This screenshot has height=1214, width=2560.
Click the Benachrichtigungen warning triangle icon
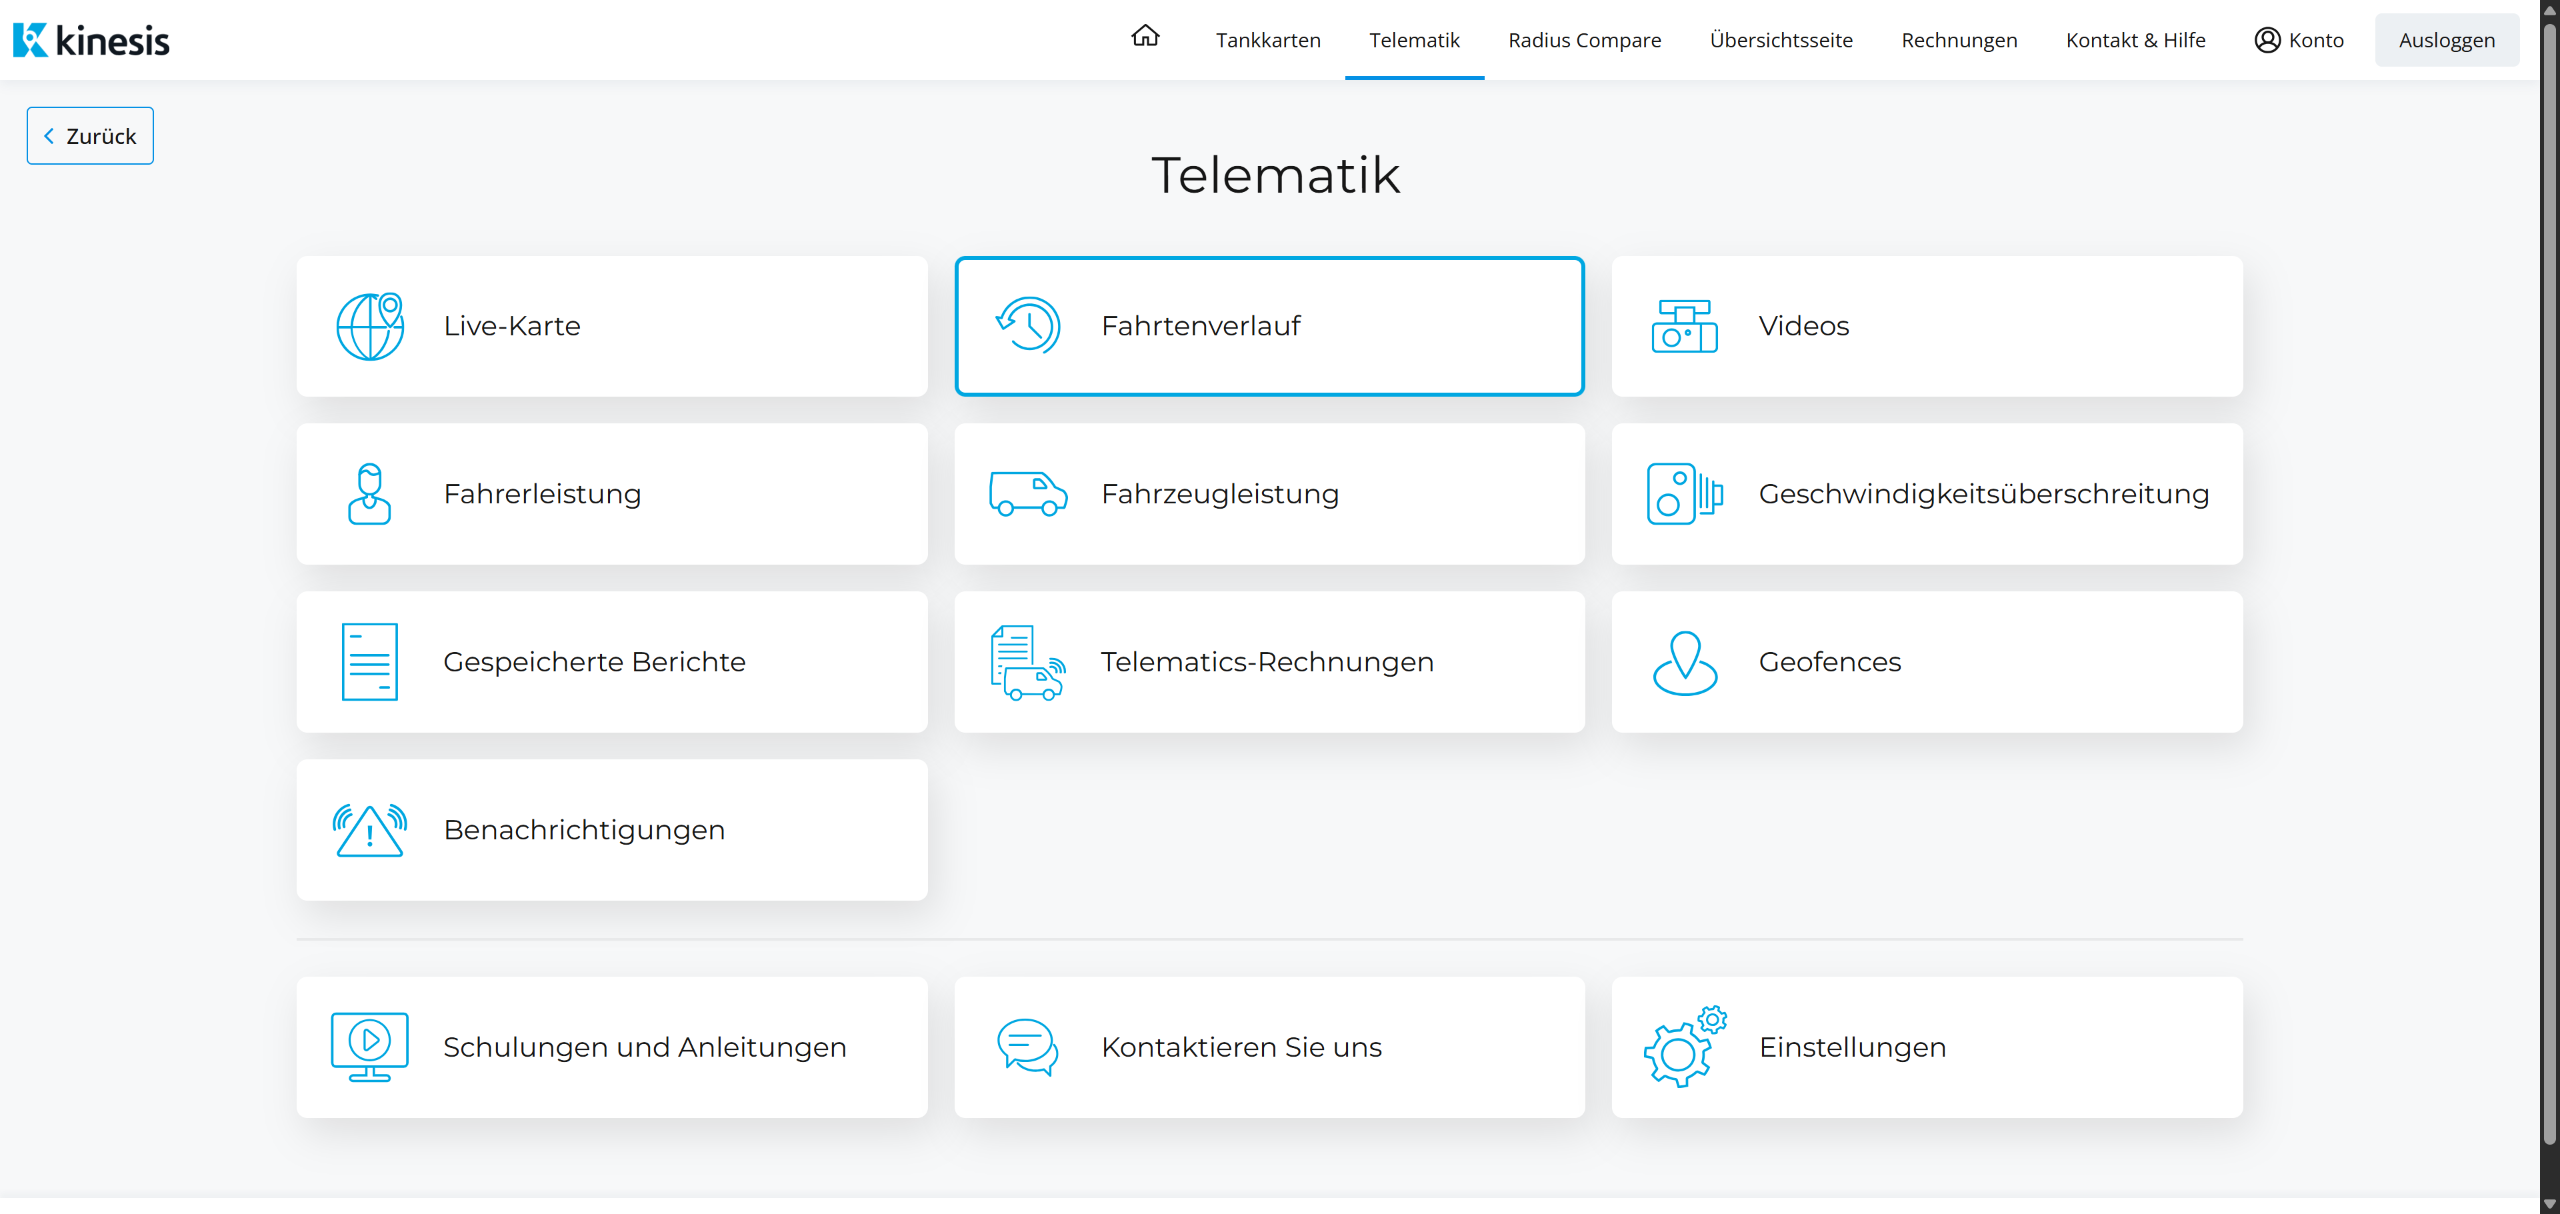(370, 830)
